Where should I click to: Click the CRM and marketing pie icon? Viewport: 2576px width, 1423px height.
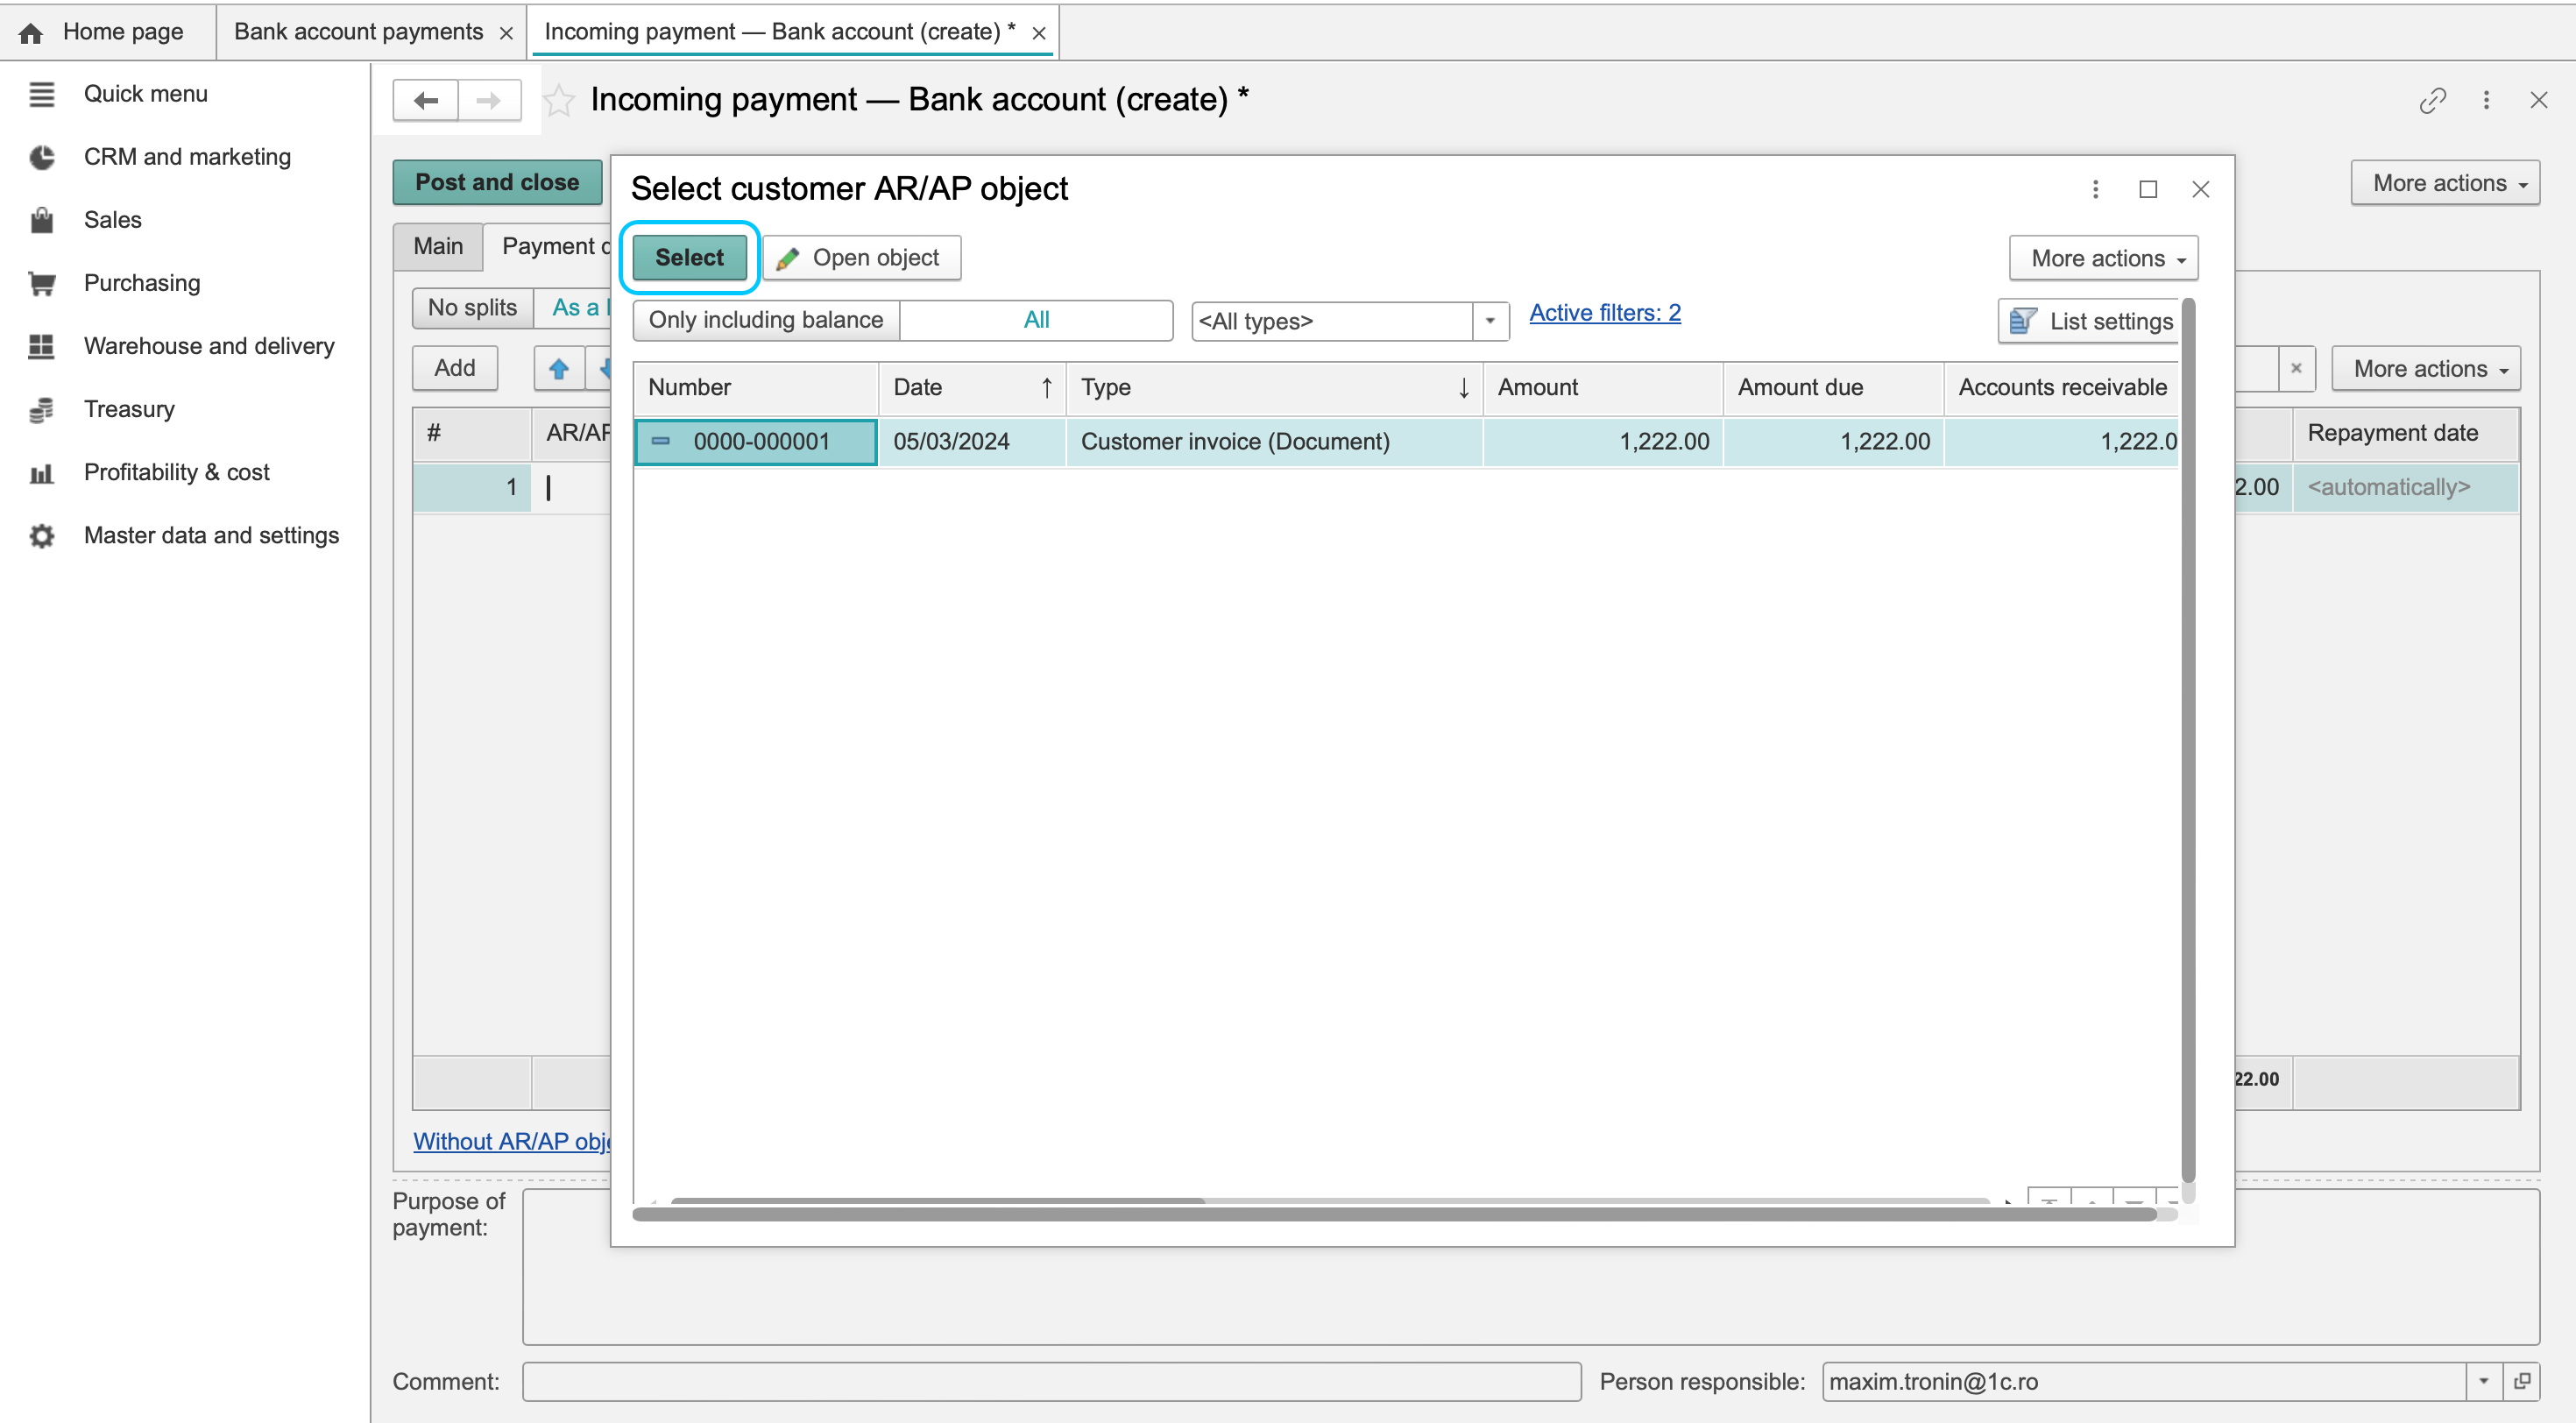point(41,157)
